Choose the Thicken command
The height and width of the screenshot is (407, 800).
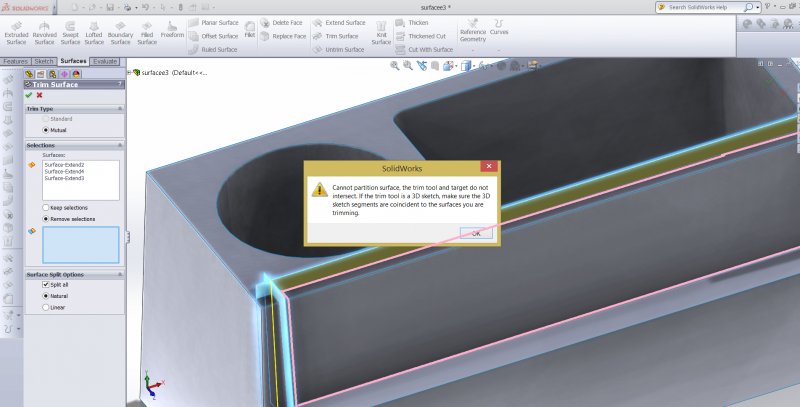(412, 23)
